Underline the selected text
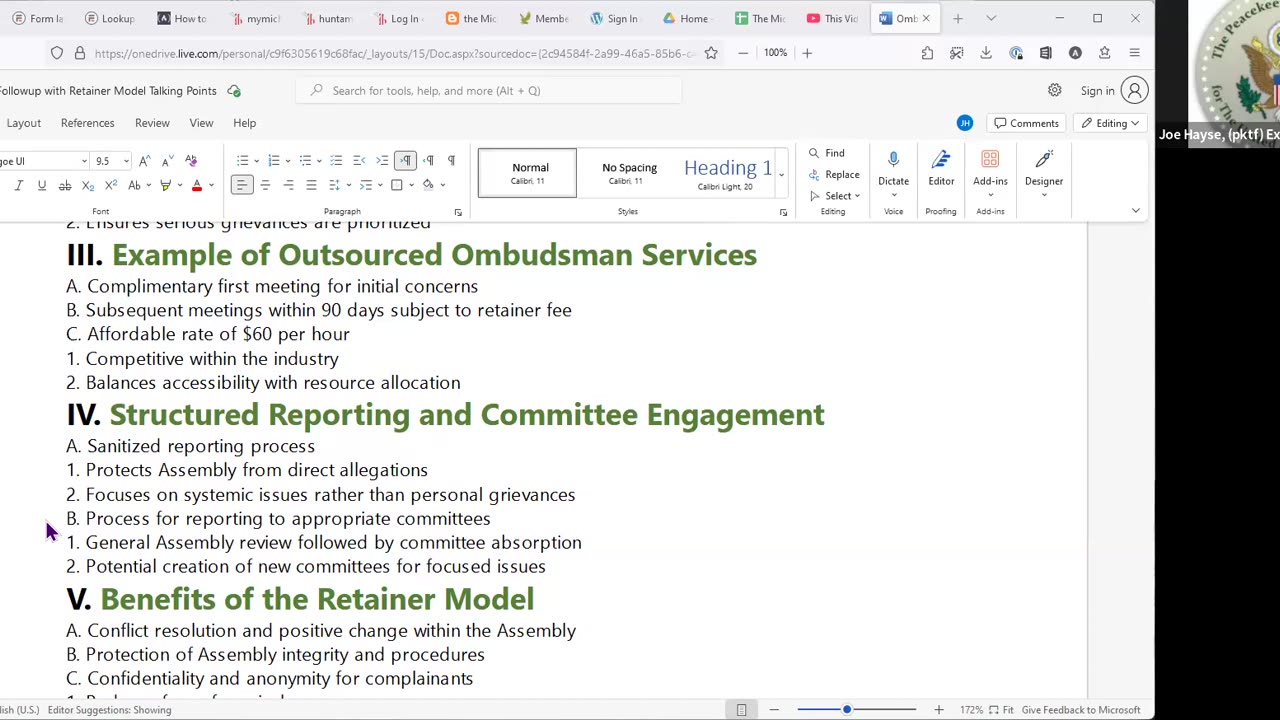 pyautogui.click(x=41, y=185)
